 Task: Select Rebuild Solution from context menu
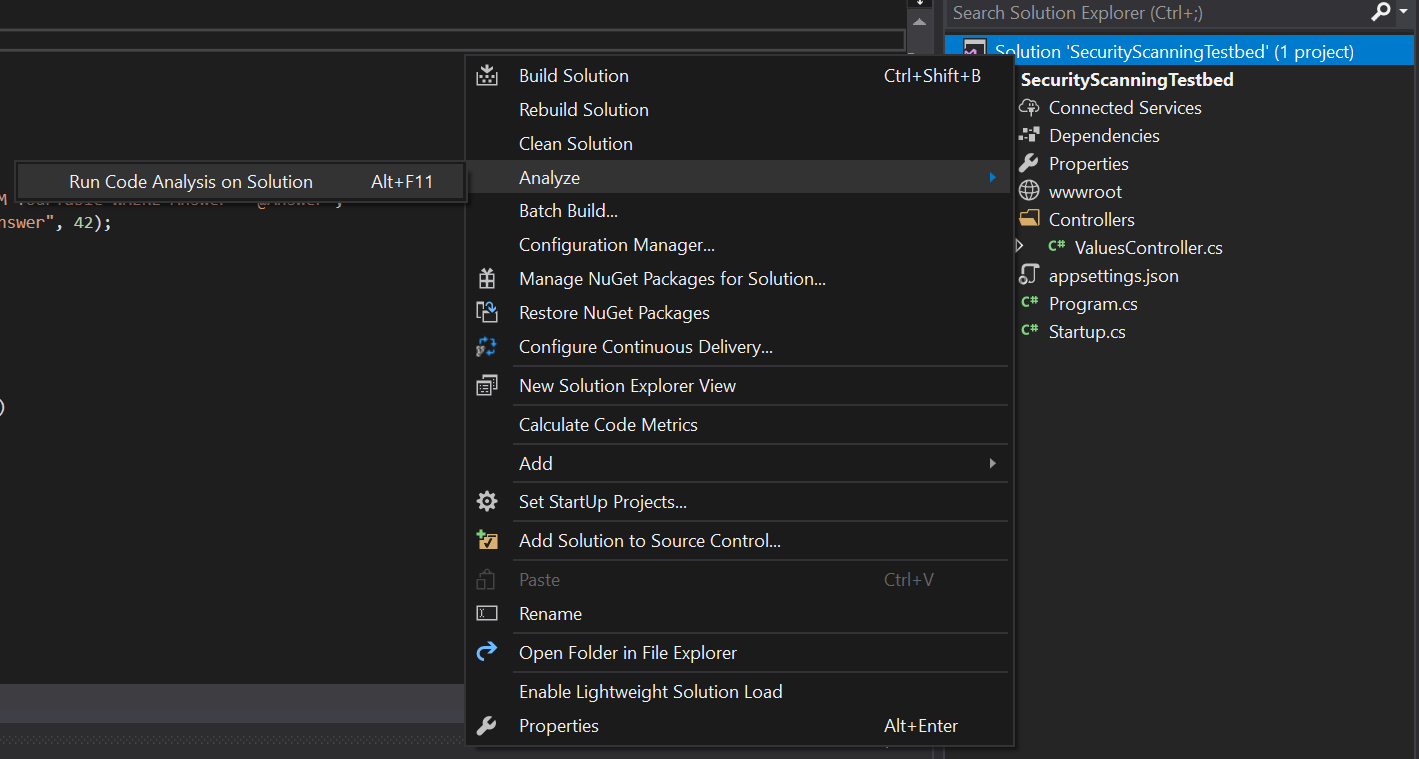coord(583,110)
